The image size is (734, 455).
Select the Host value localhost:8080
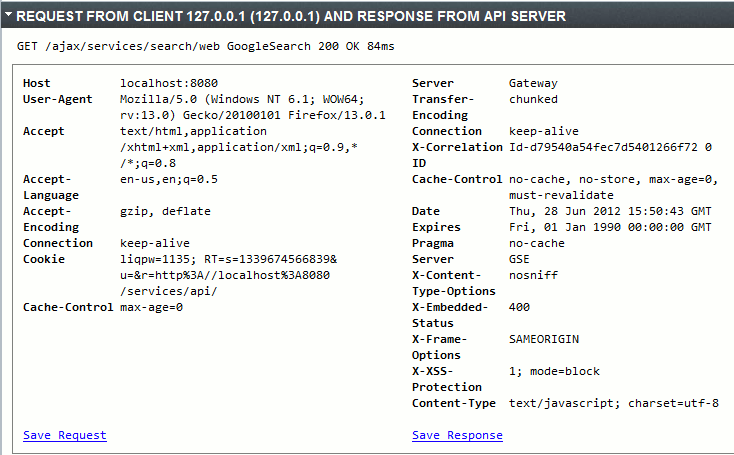click(x=169, y=83)
